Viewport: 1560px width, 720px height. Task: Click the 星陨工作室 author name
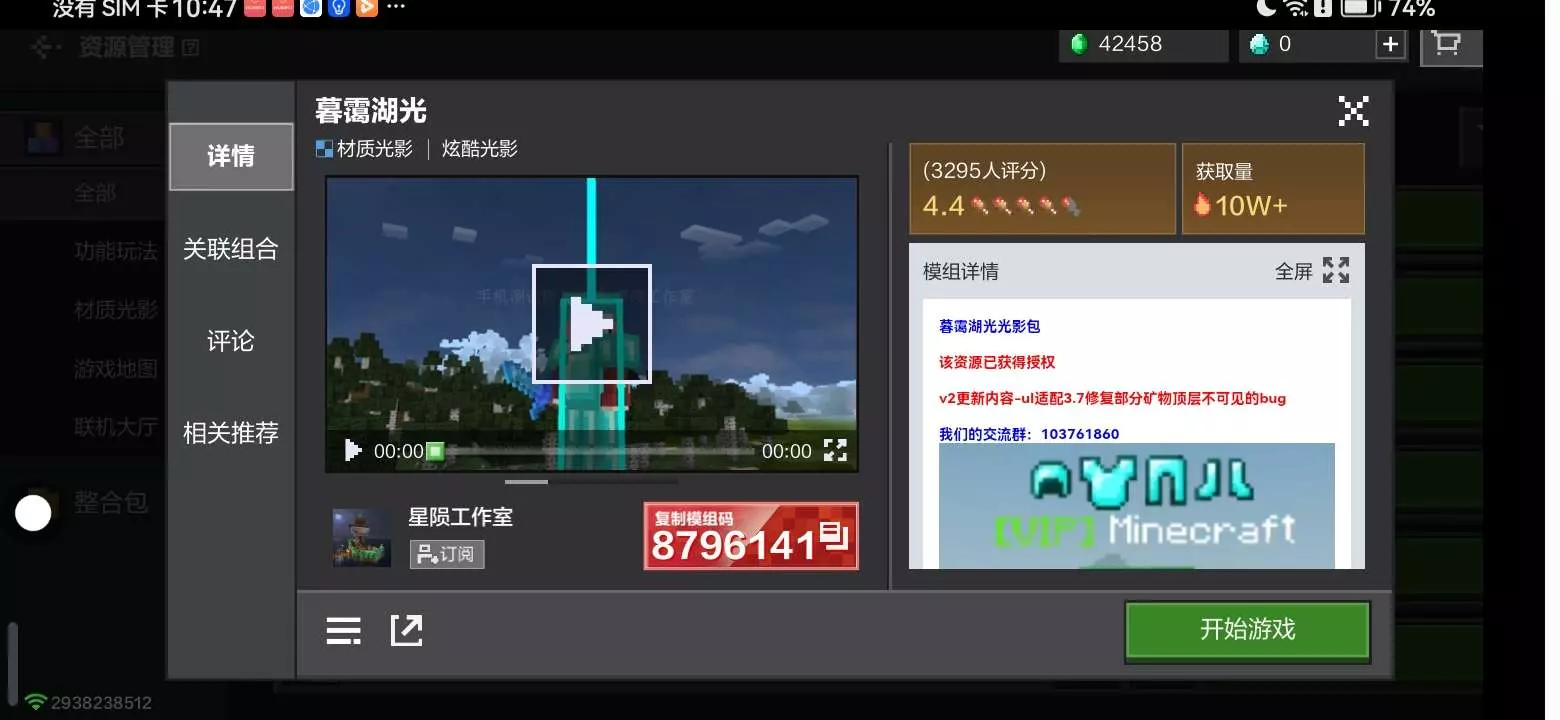pyautogui.click(x=461, y=517)
